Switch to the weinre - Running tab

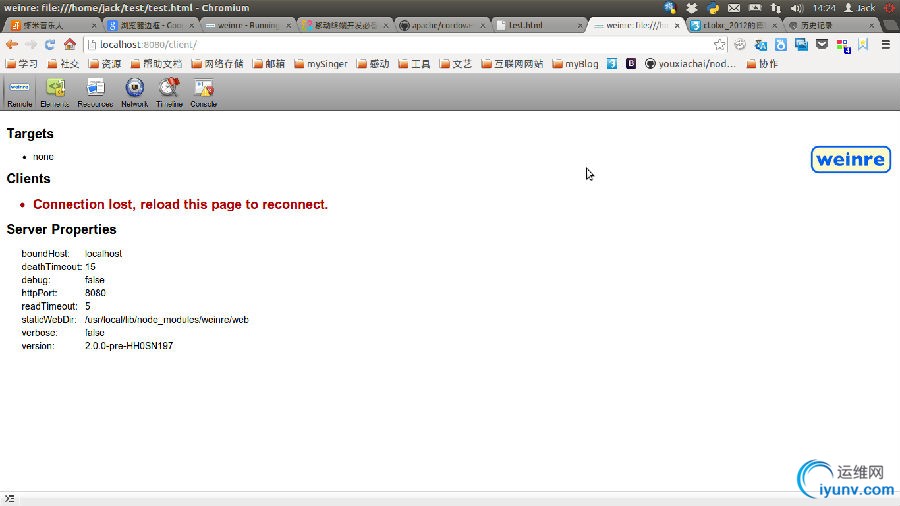[247, 25]
